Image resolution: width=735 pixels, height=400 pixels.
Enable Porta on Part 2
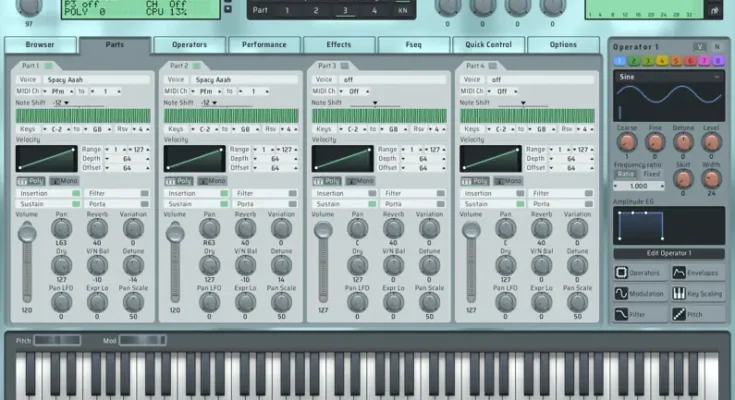[292, 204]
